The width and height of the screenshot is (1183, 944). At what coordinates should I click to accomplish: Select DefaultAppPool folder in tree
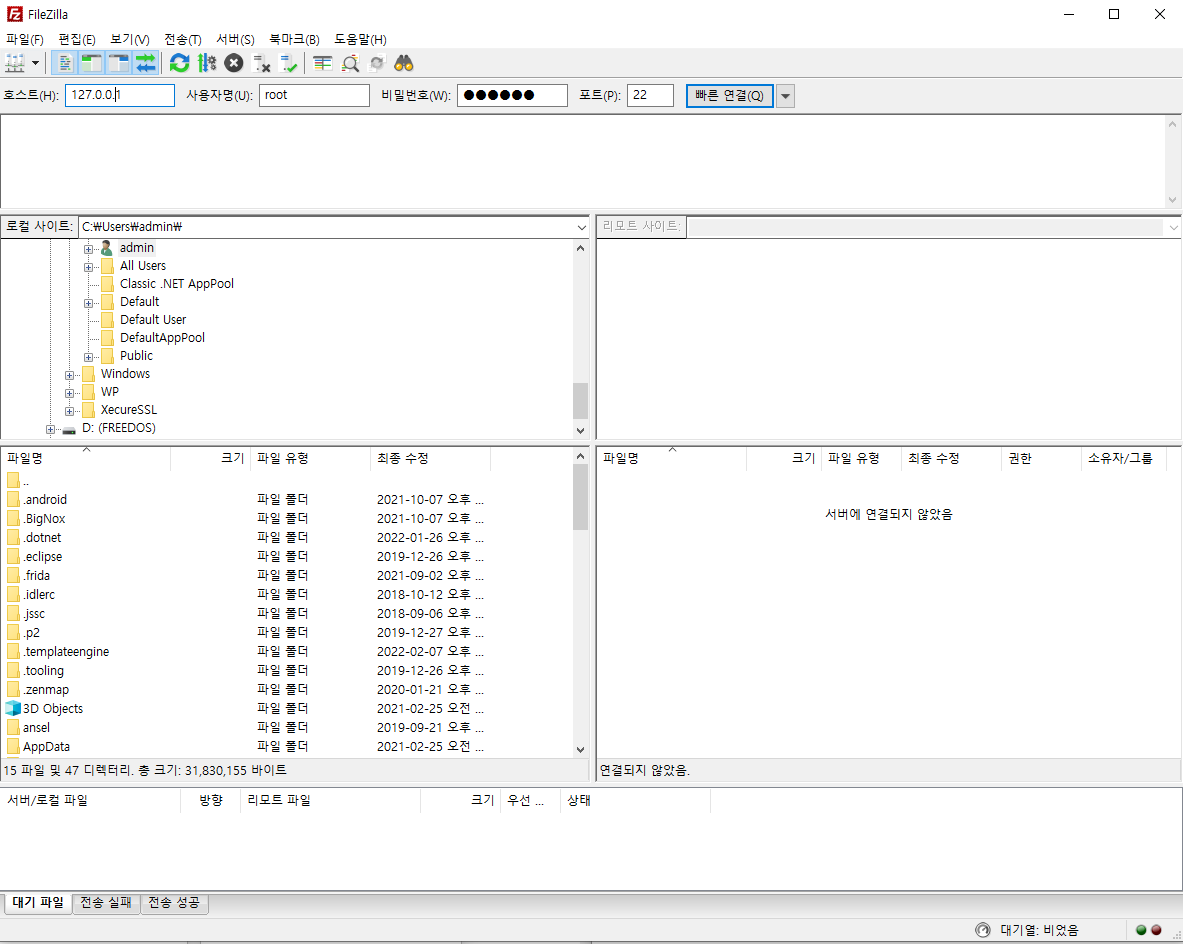pyautogui.click(x=162, y=337)
